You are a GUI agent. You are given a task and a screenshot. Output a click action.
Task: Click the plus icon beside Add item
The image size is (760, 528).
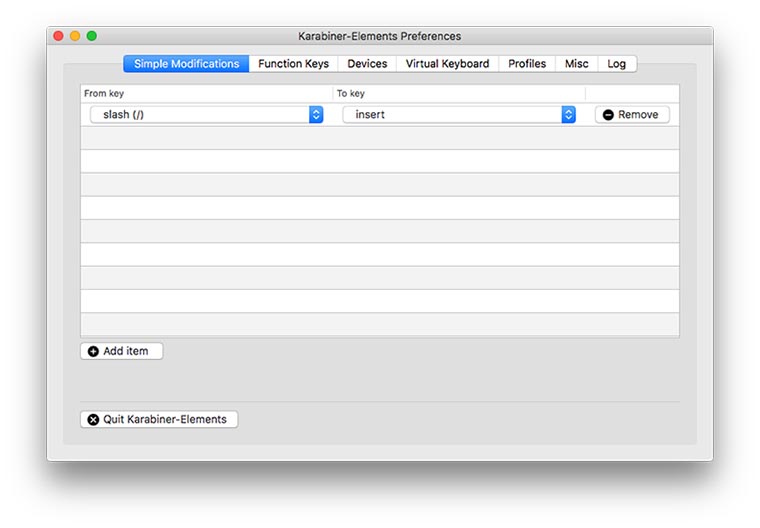coord(94,352)
